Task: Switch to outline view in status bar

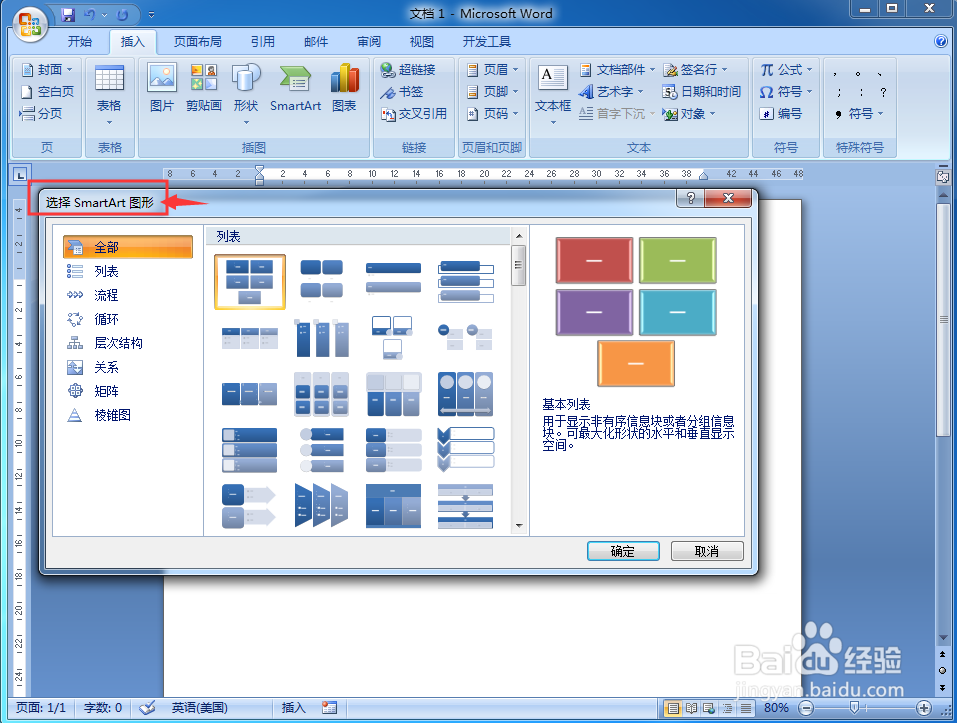Action: (728, 708)
